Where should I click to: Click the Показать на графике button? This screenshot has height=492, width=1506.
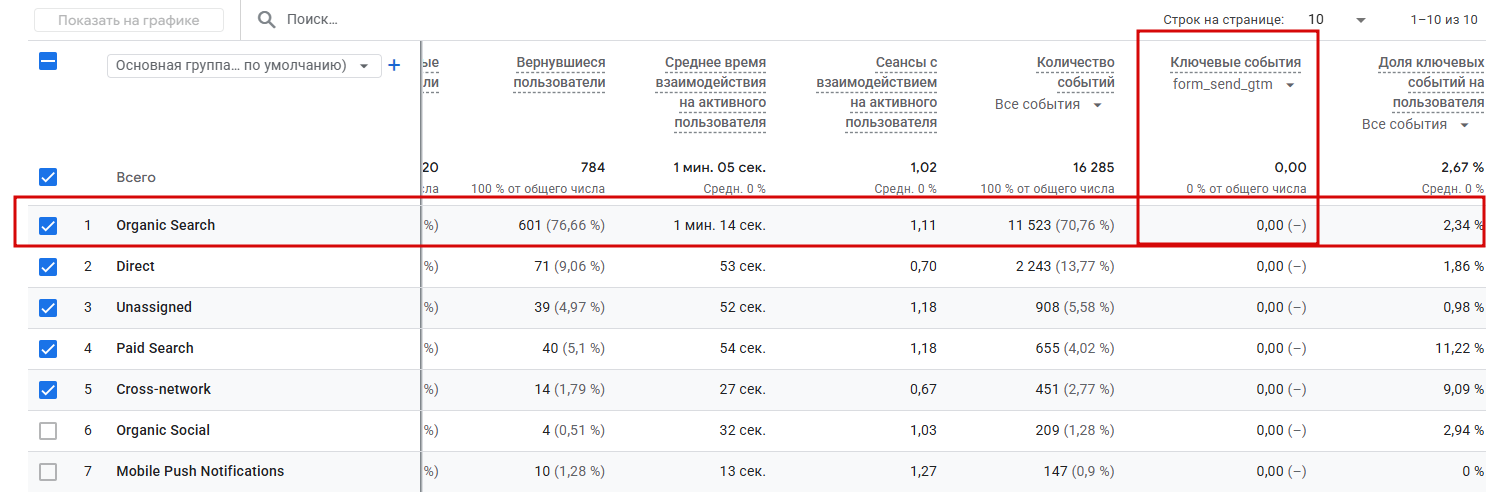click(x=129, y=20)
